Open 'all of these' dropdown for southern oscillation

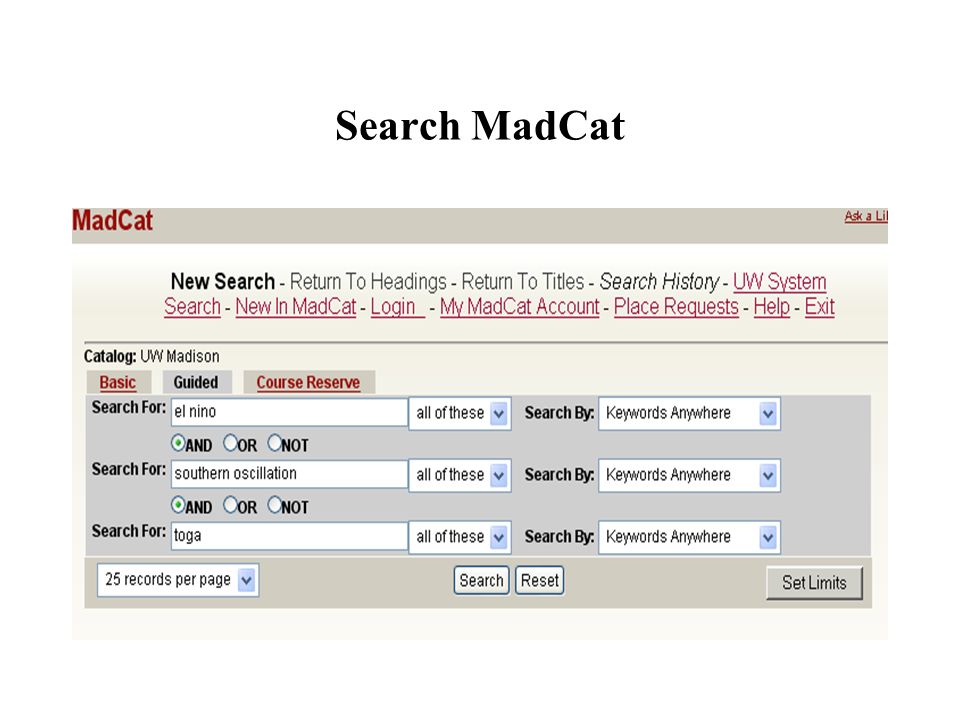point(460,475)
